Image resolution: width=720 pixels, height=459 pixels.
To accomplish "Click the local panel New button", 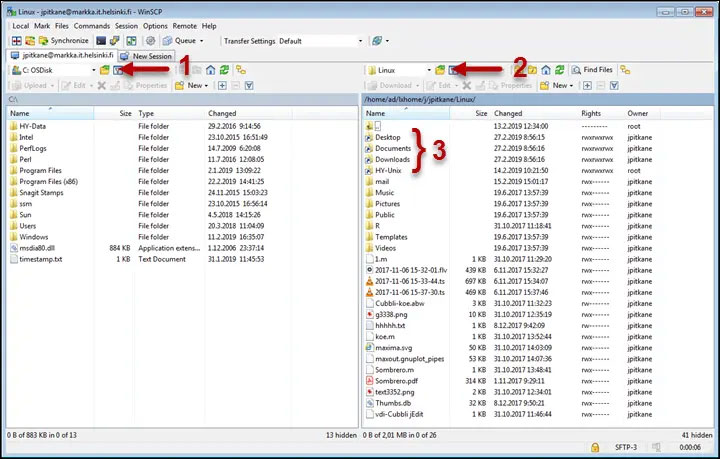I will tap(191, 85).
